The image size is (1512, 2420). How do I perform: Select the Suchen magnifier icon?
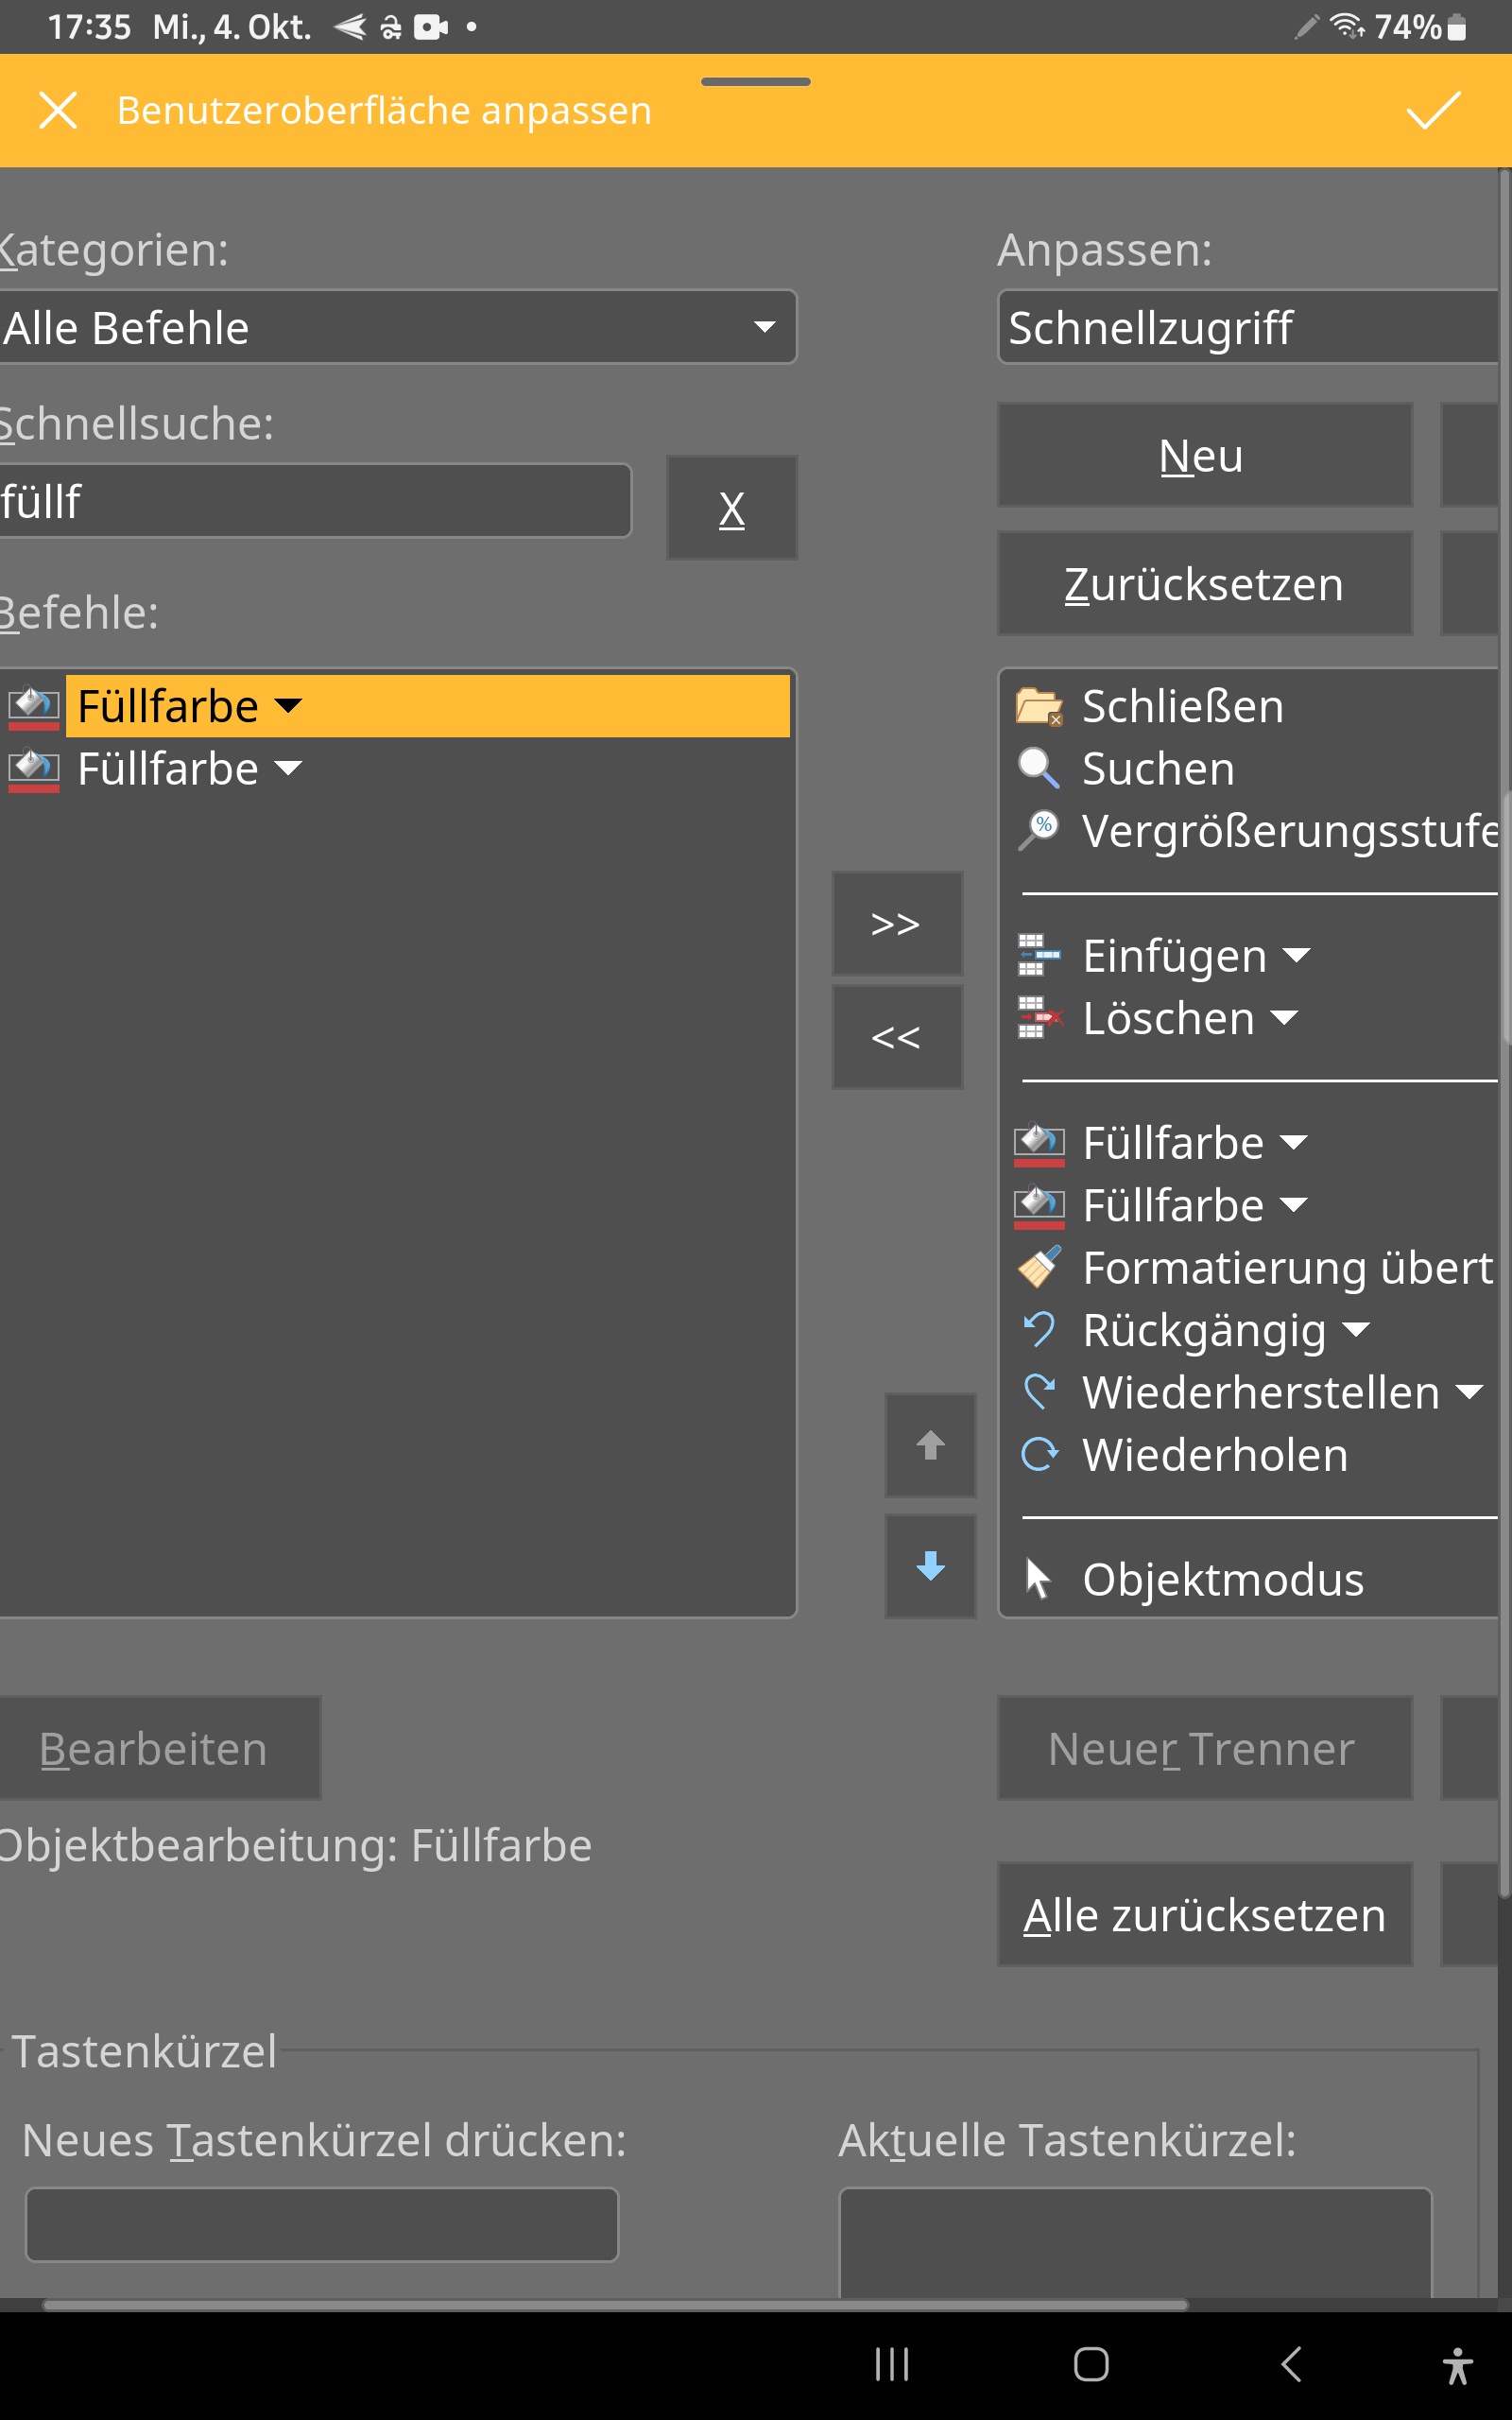1039,768
